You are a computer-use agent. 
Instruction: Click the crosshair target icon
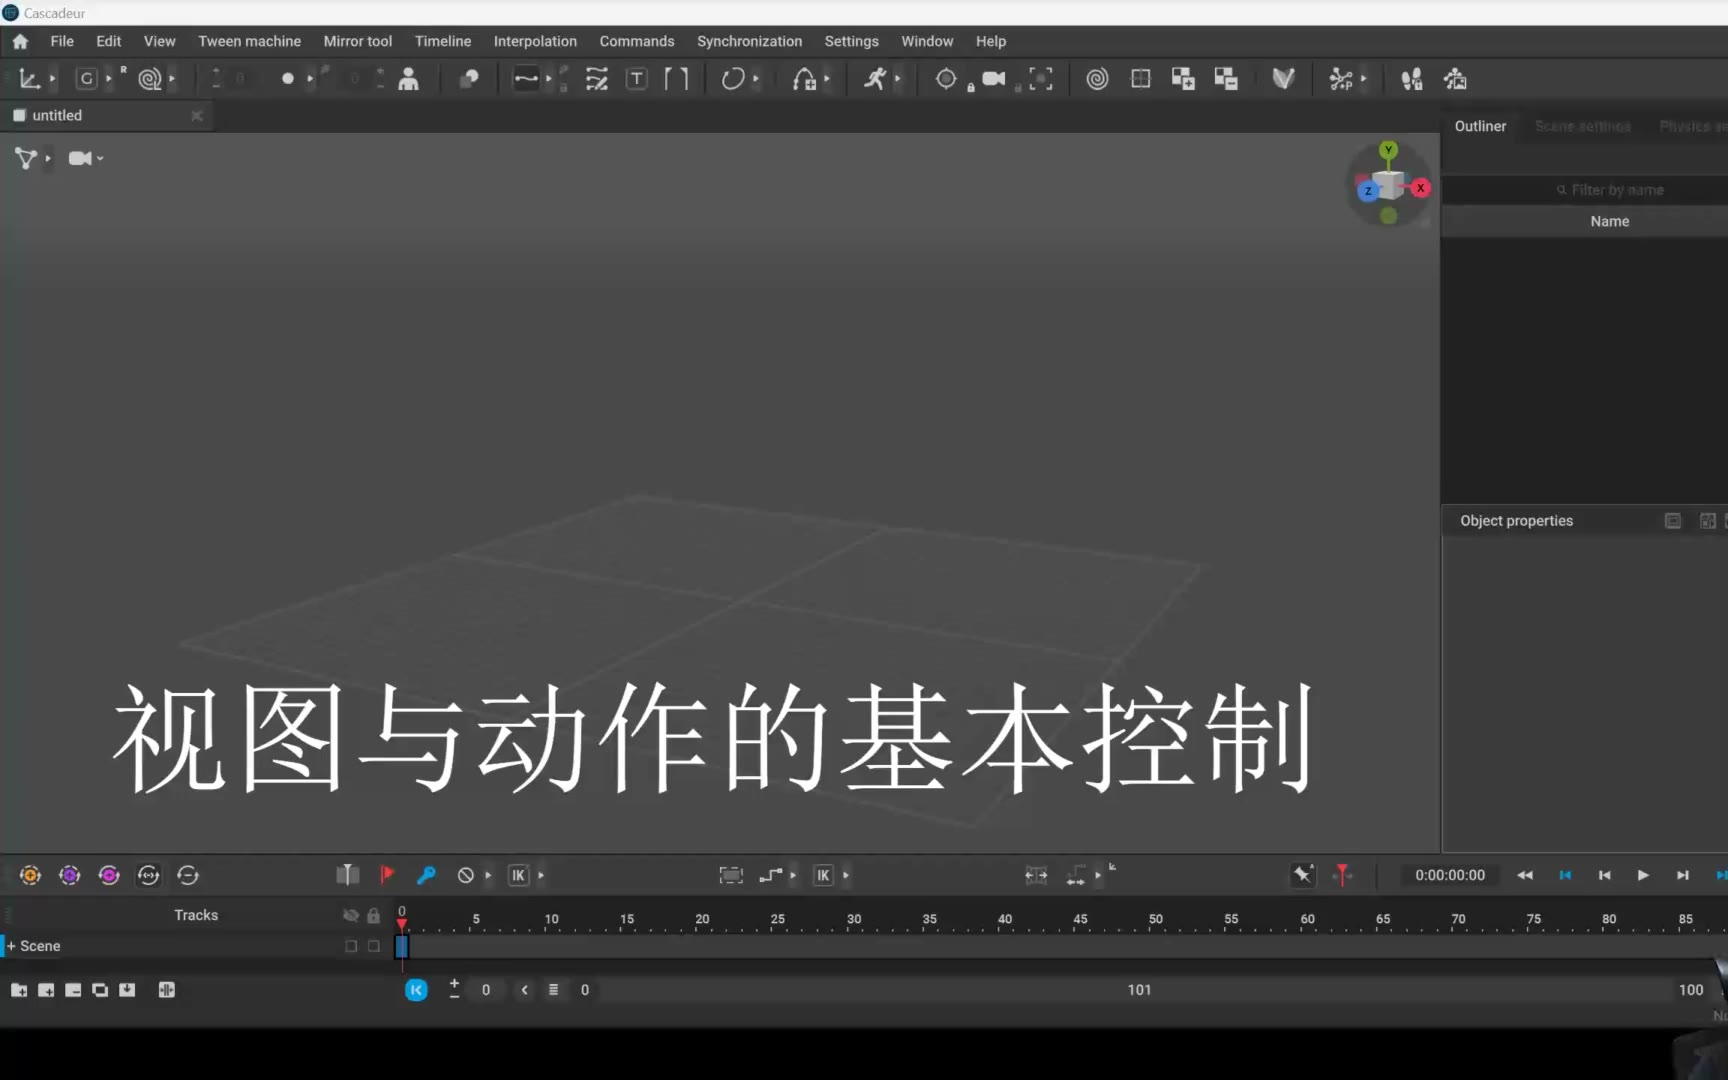(x=946, y=79)
